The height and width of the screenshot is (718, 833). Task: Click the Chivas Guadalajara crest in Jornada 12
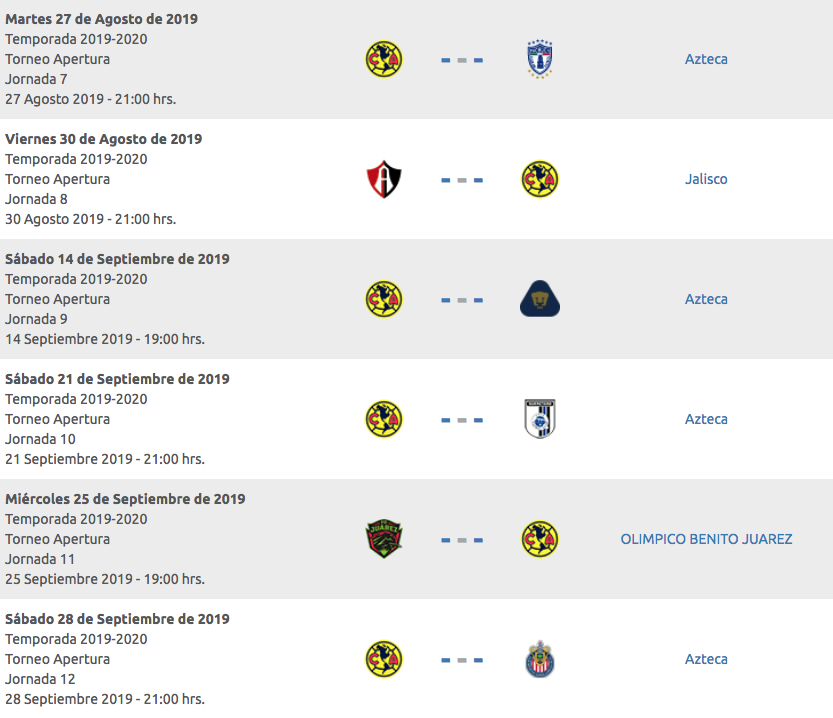(x=540, y=659)
